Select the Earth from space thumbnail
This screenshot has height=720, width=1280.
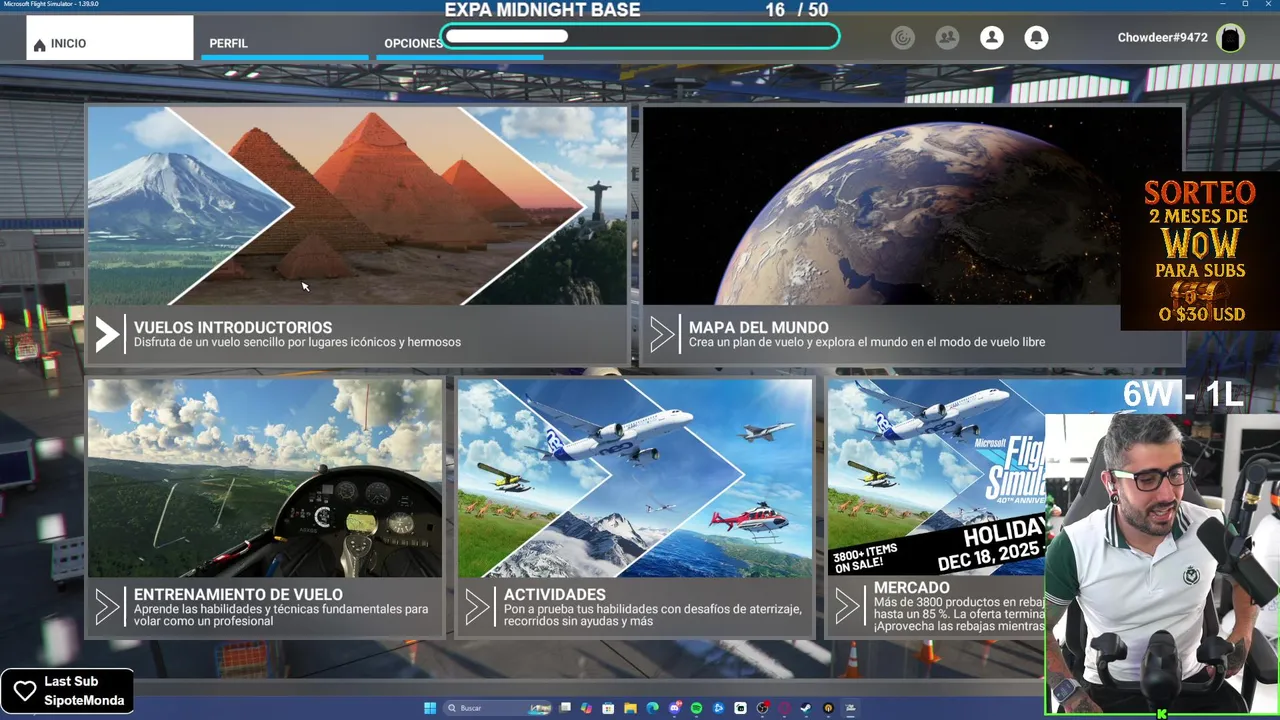912,205
